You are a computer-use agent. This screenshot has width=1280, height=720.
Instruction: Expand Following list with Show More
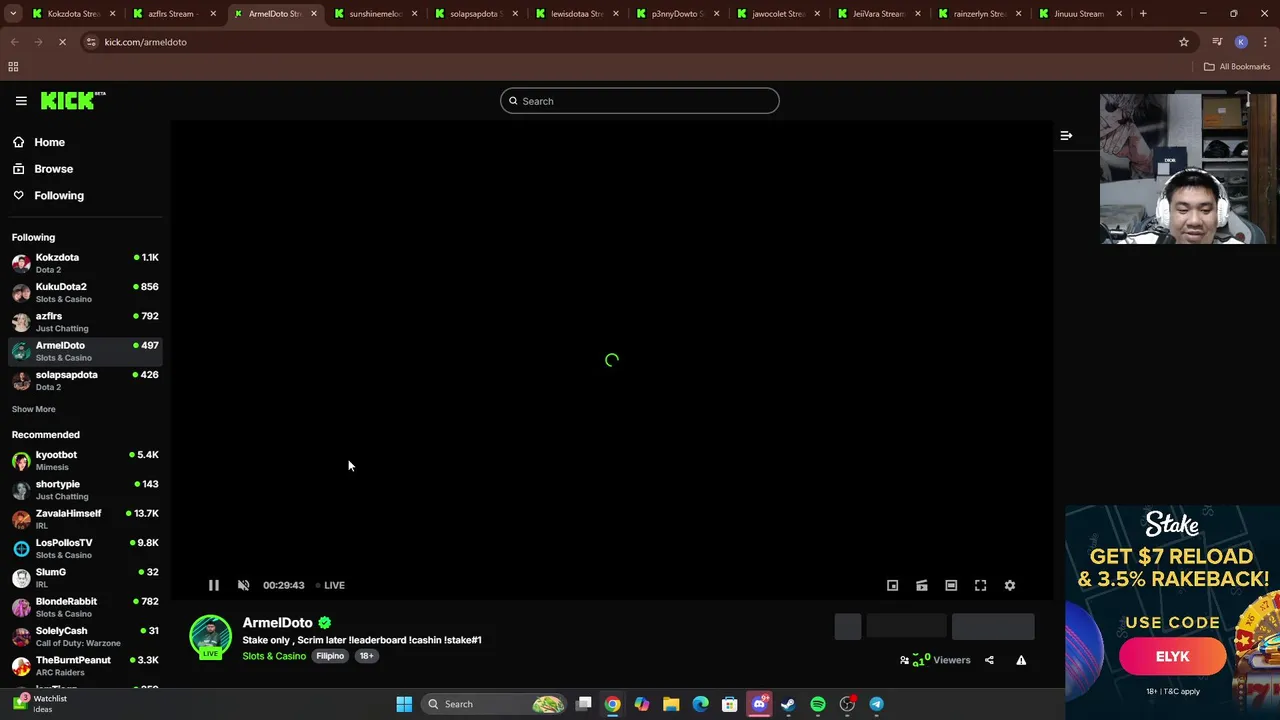(x=33, y=409)
